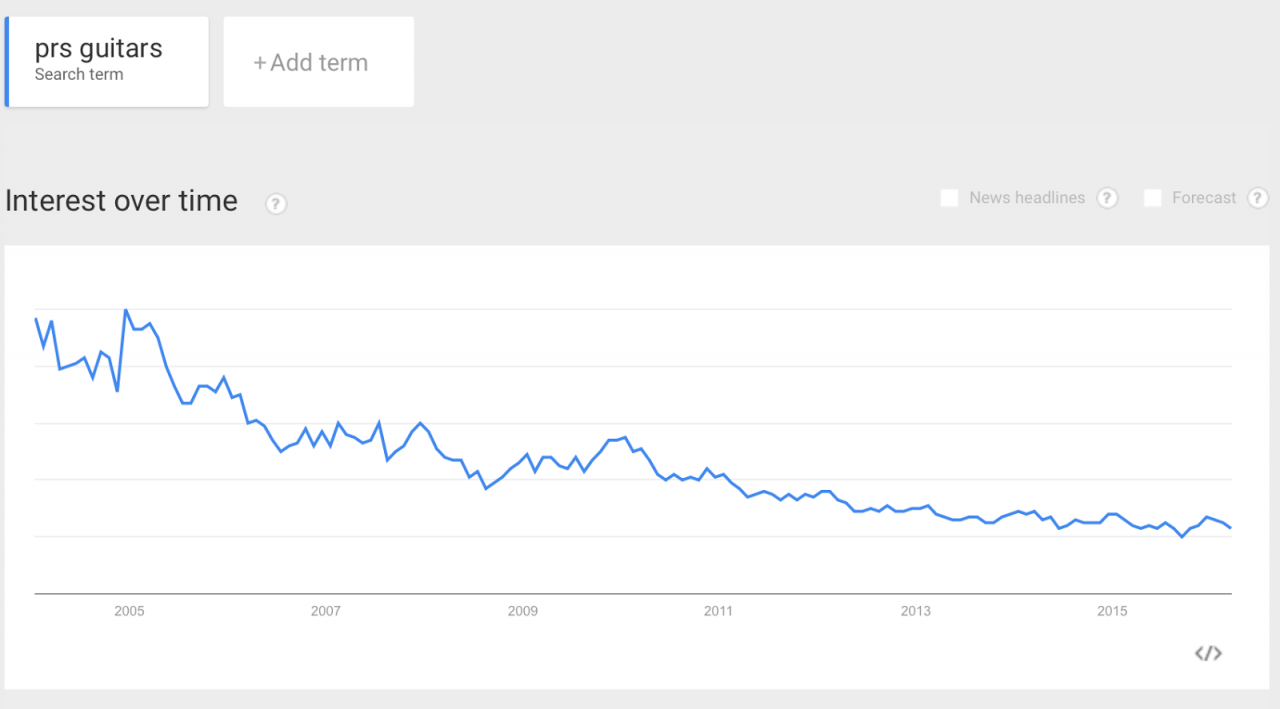Click the rightmost end of the trend line

click(1230, 528)
